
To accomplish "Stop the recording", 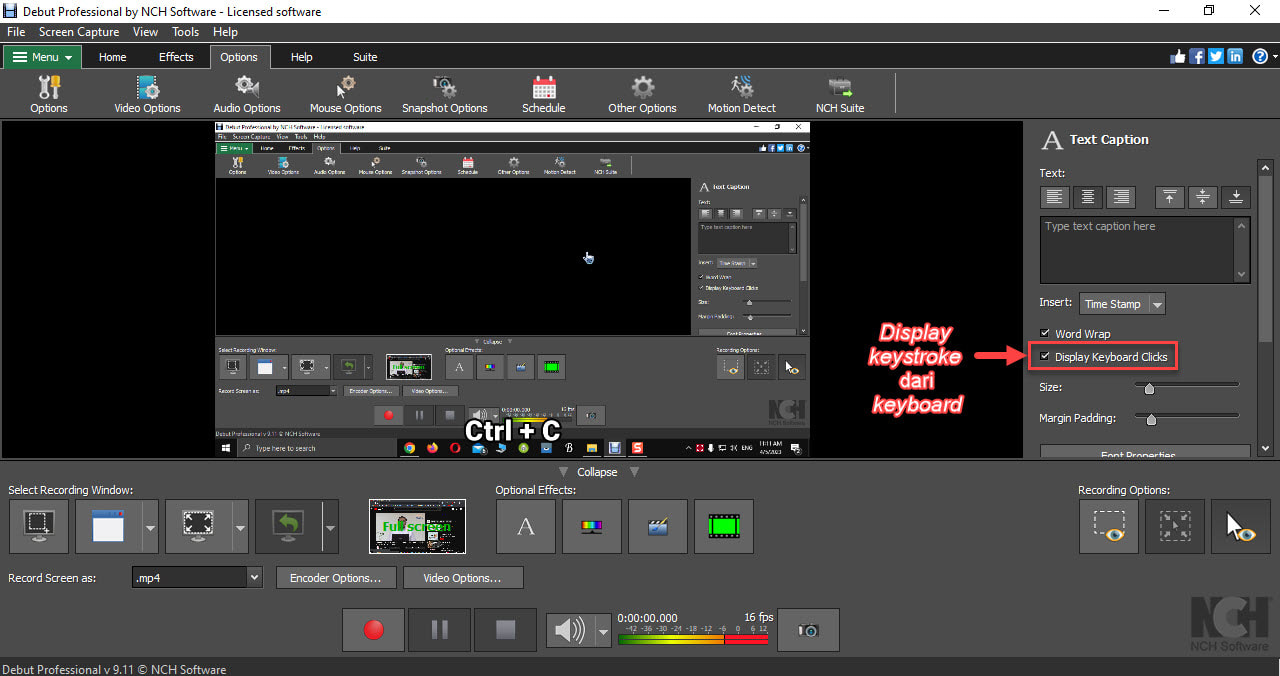I will tap(505, 630).
